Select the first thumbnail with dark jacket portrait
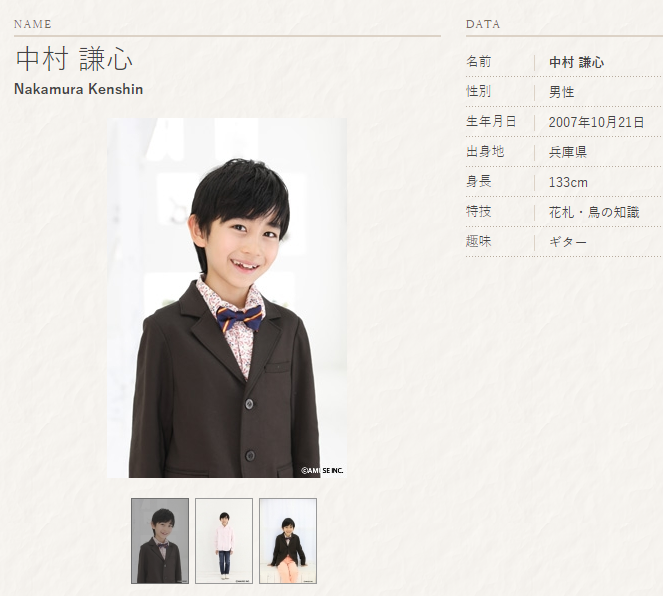The image size is (663, 596). [x=160, y=540]
